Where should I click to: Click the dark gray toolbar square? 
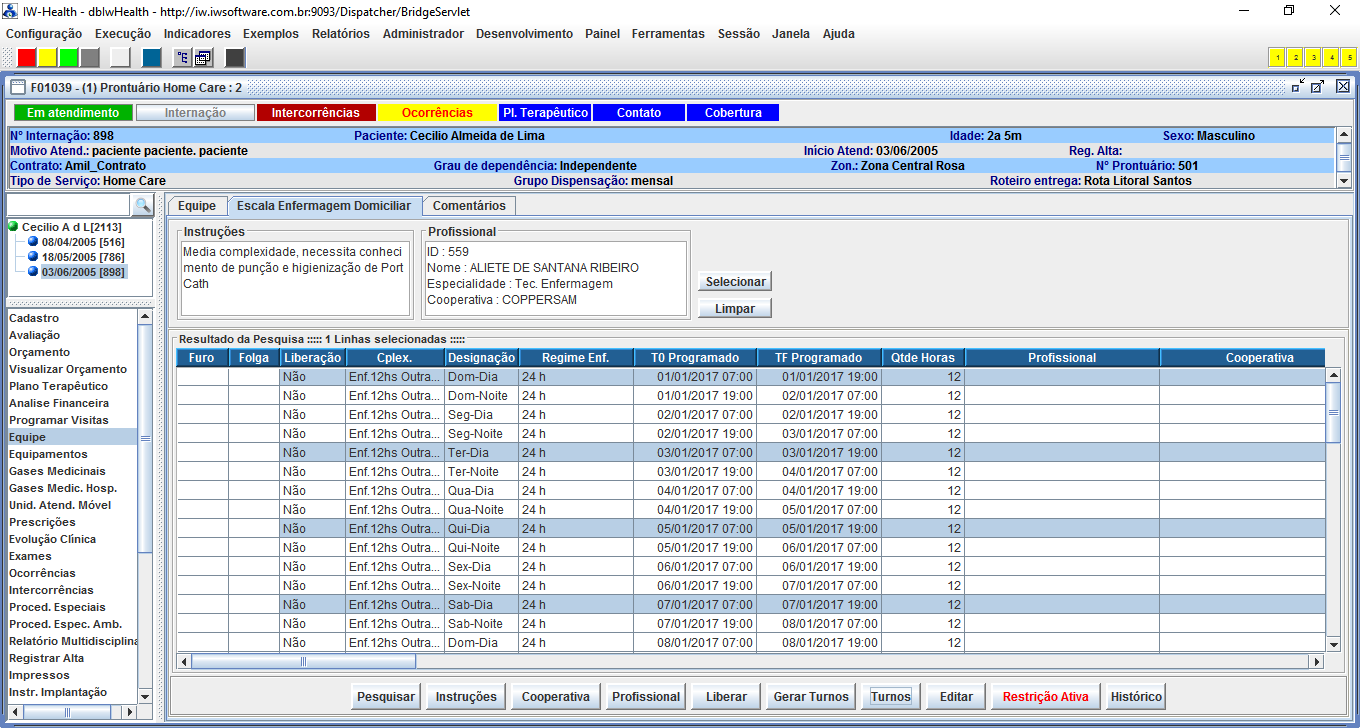tap(235, 57)
